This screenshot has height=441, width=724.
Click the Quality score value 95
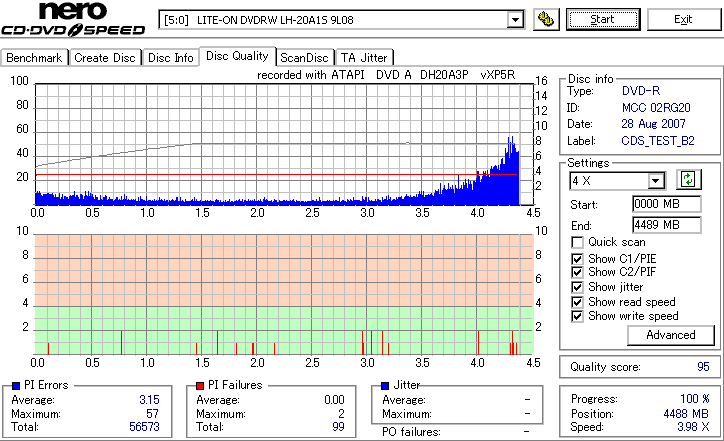pyautogui.click(x=703, y=367)
